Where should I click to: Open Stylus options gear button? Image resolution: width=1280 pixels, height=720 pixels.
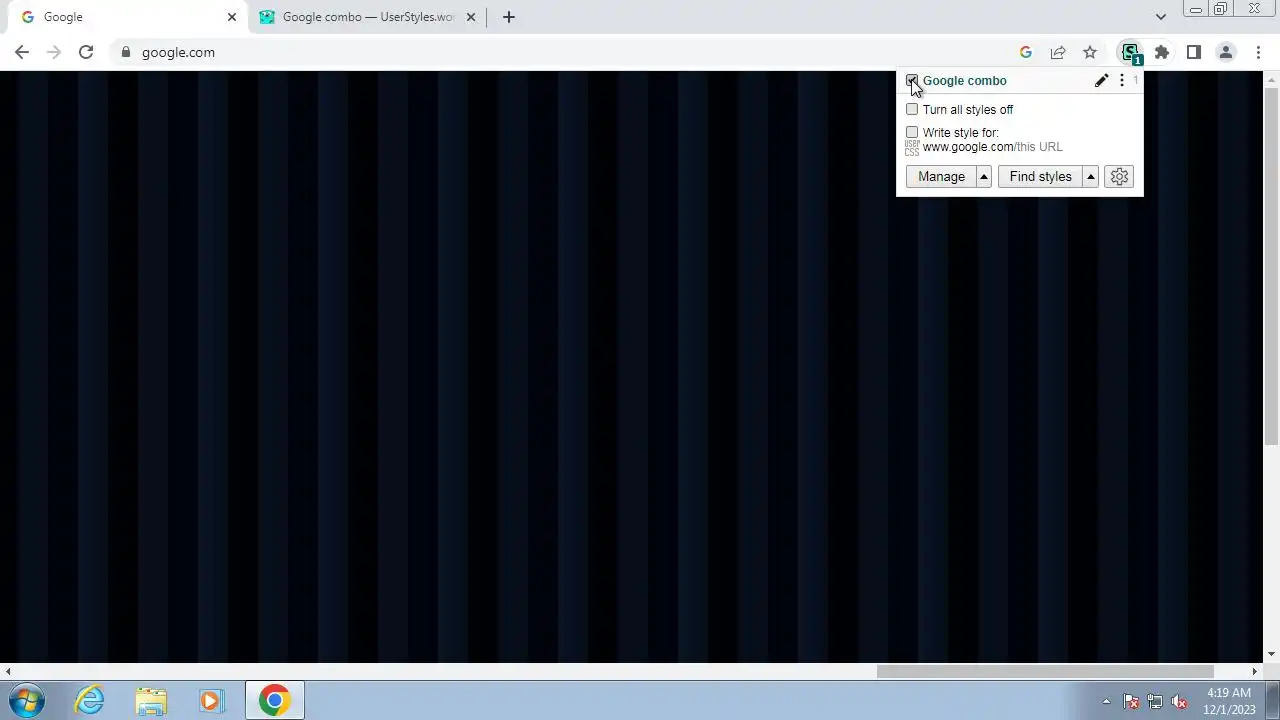(1119, 177)
